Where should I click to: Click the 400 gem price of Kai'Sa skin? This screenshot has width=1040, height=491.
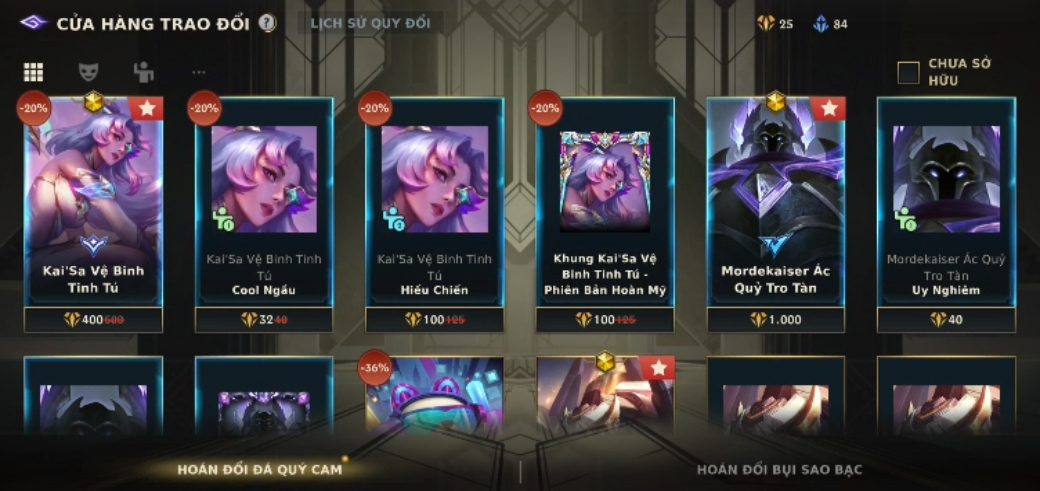coord(94,320)
